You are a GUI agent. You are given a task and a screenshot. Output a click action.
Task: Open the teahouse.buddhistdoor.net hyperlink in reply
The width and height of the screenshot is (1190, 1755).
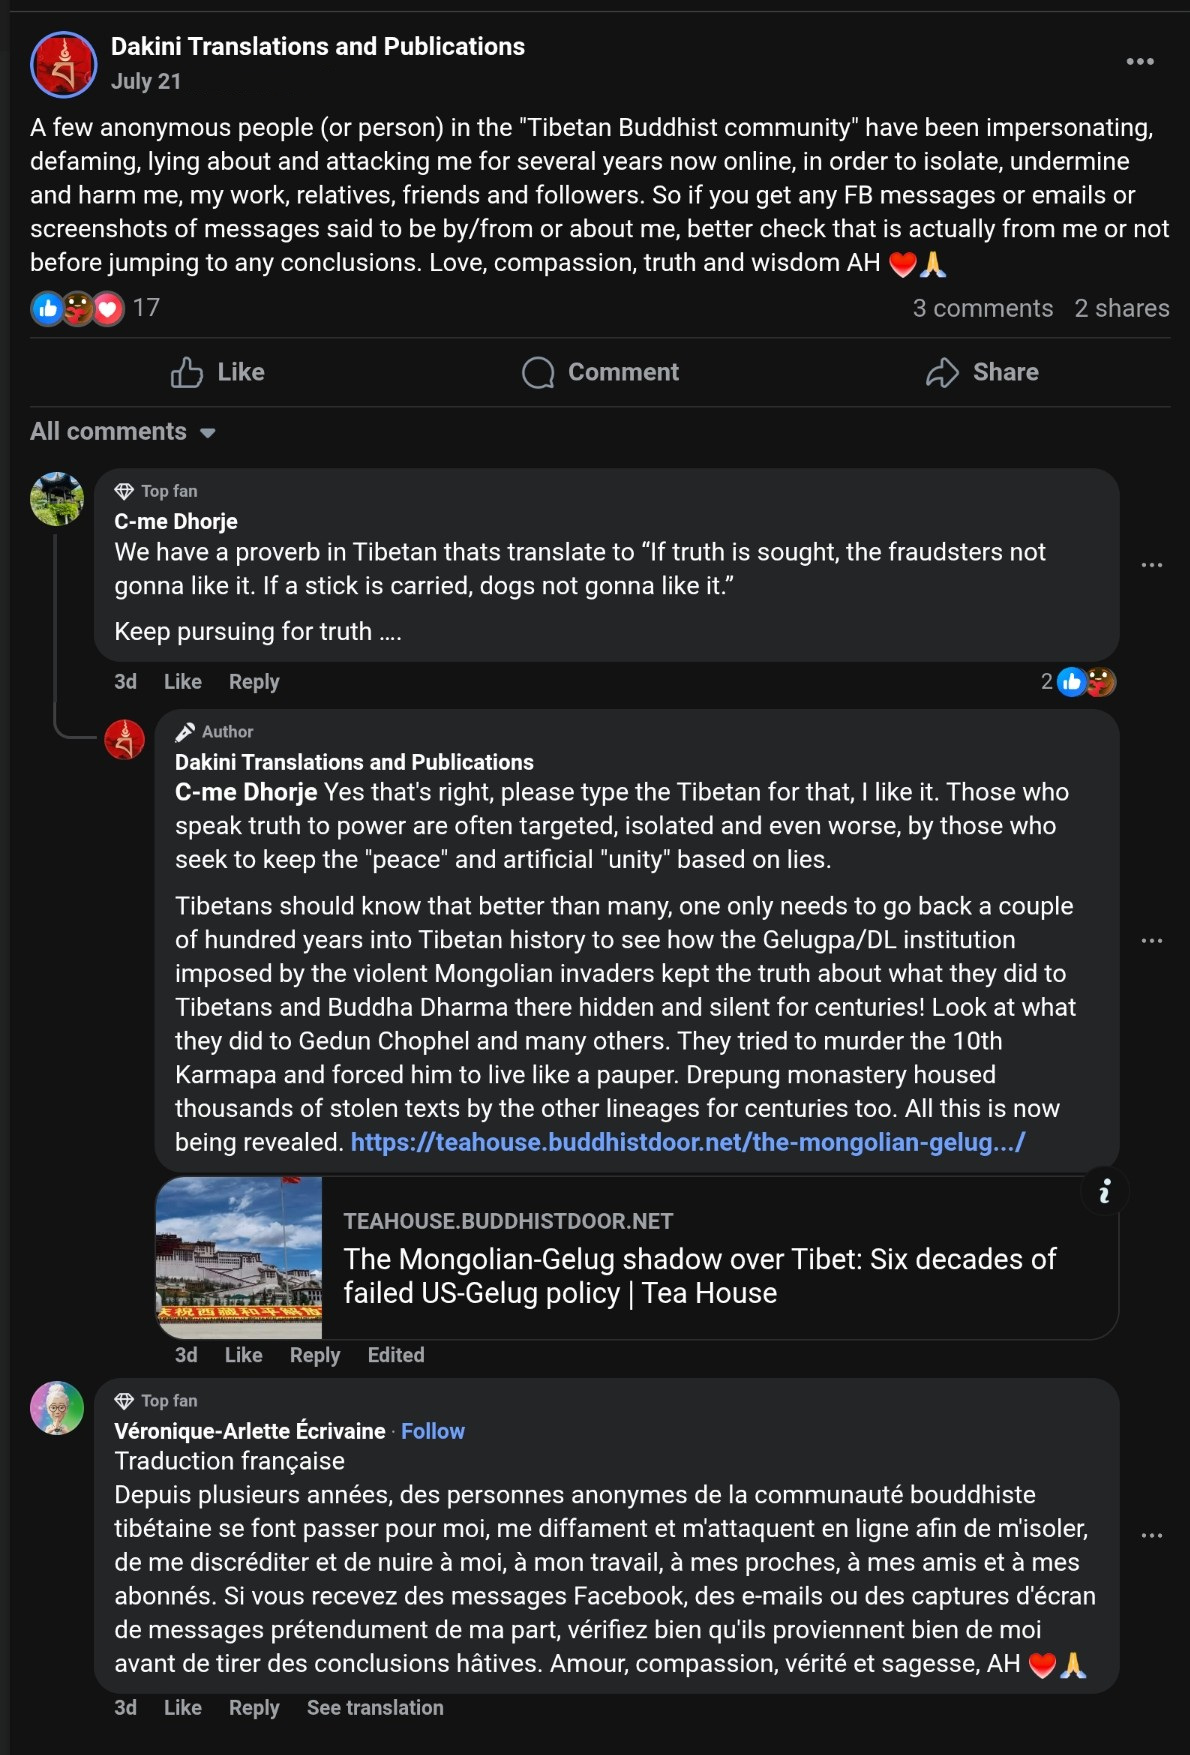[687, 1142]
